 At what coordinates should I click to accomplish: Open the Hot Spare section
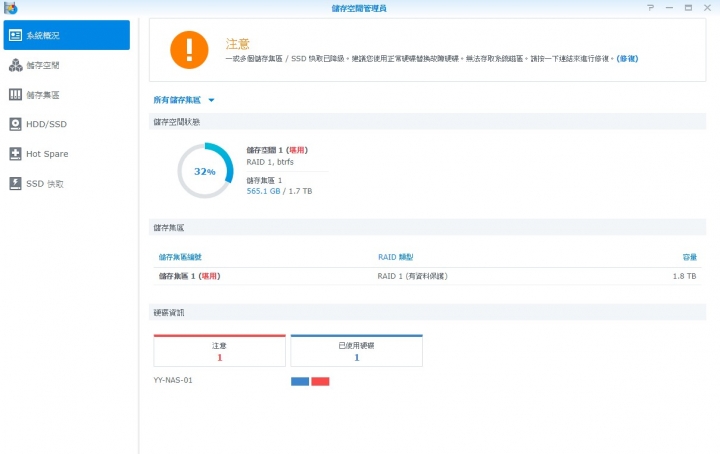click(x=67, y=154)
